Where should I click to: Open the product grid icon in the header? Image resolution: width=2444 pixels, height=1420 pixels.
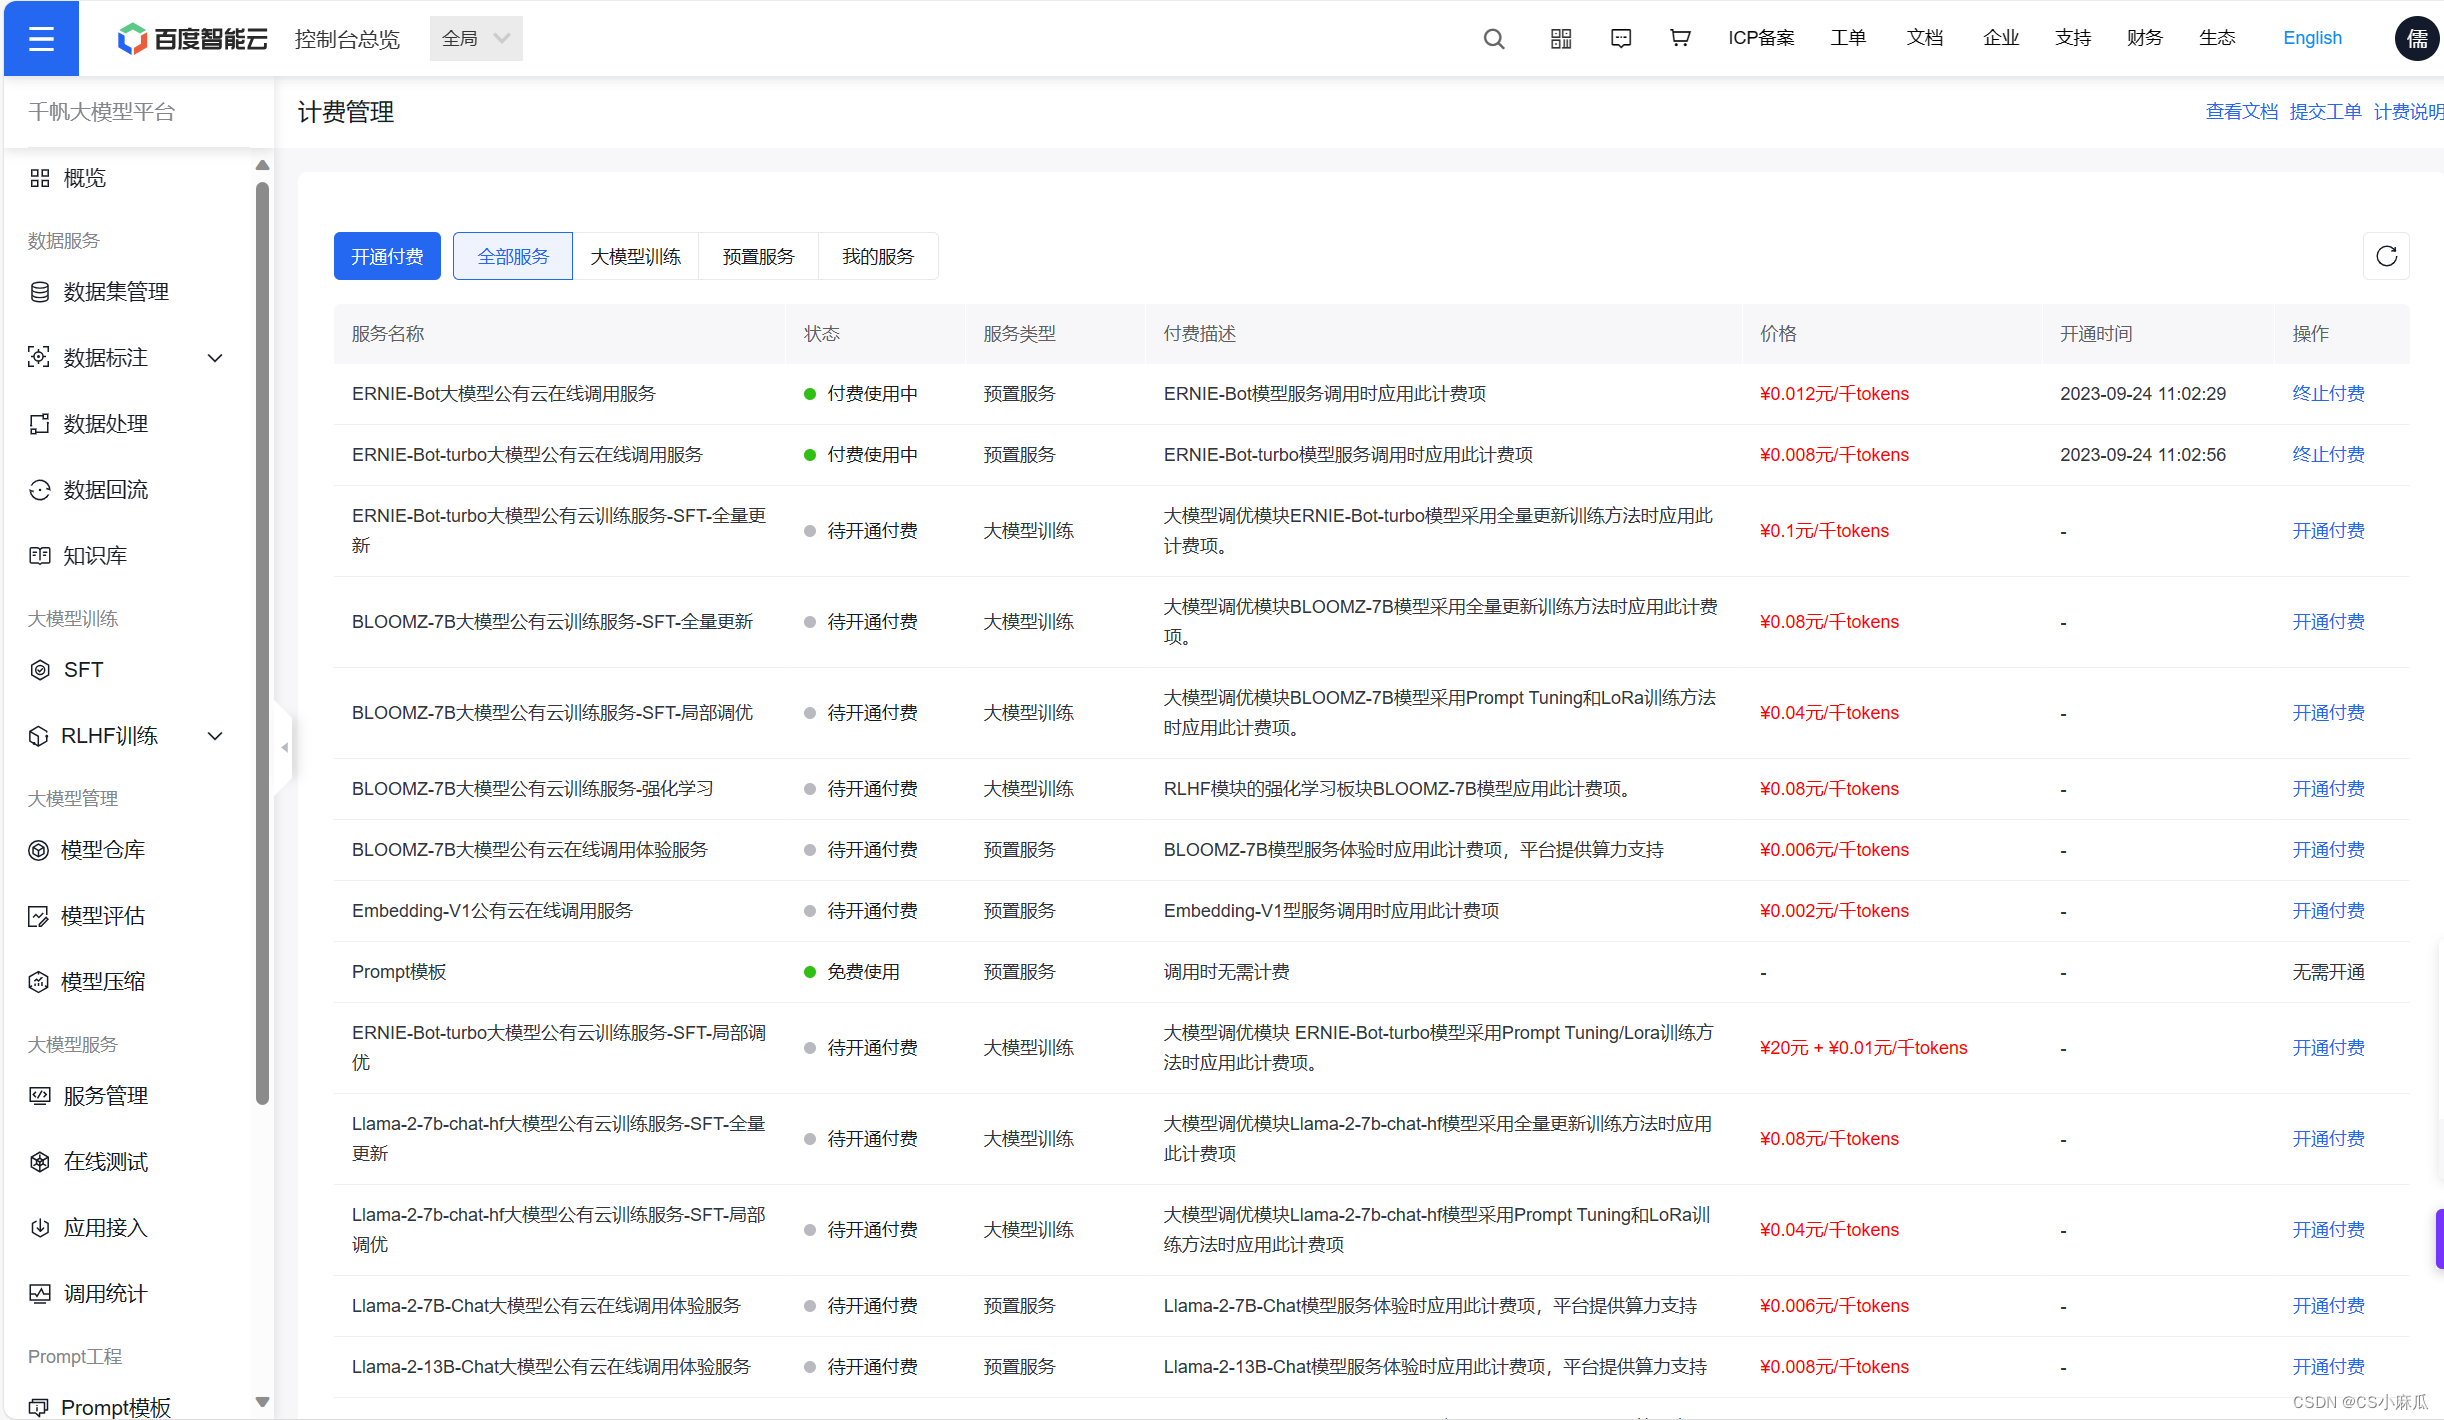(1560, 38)
